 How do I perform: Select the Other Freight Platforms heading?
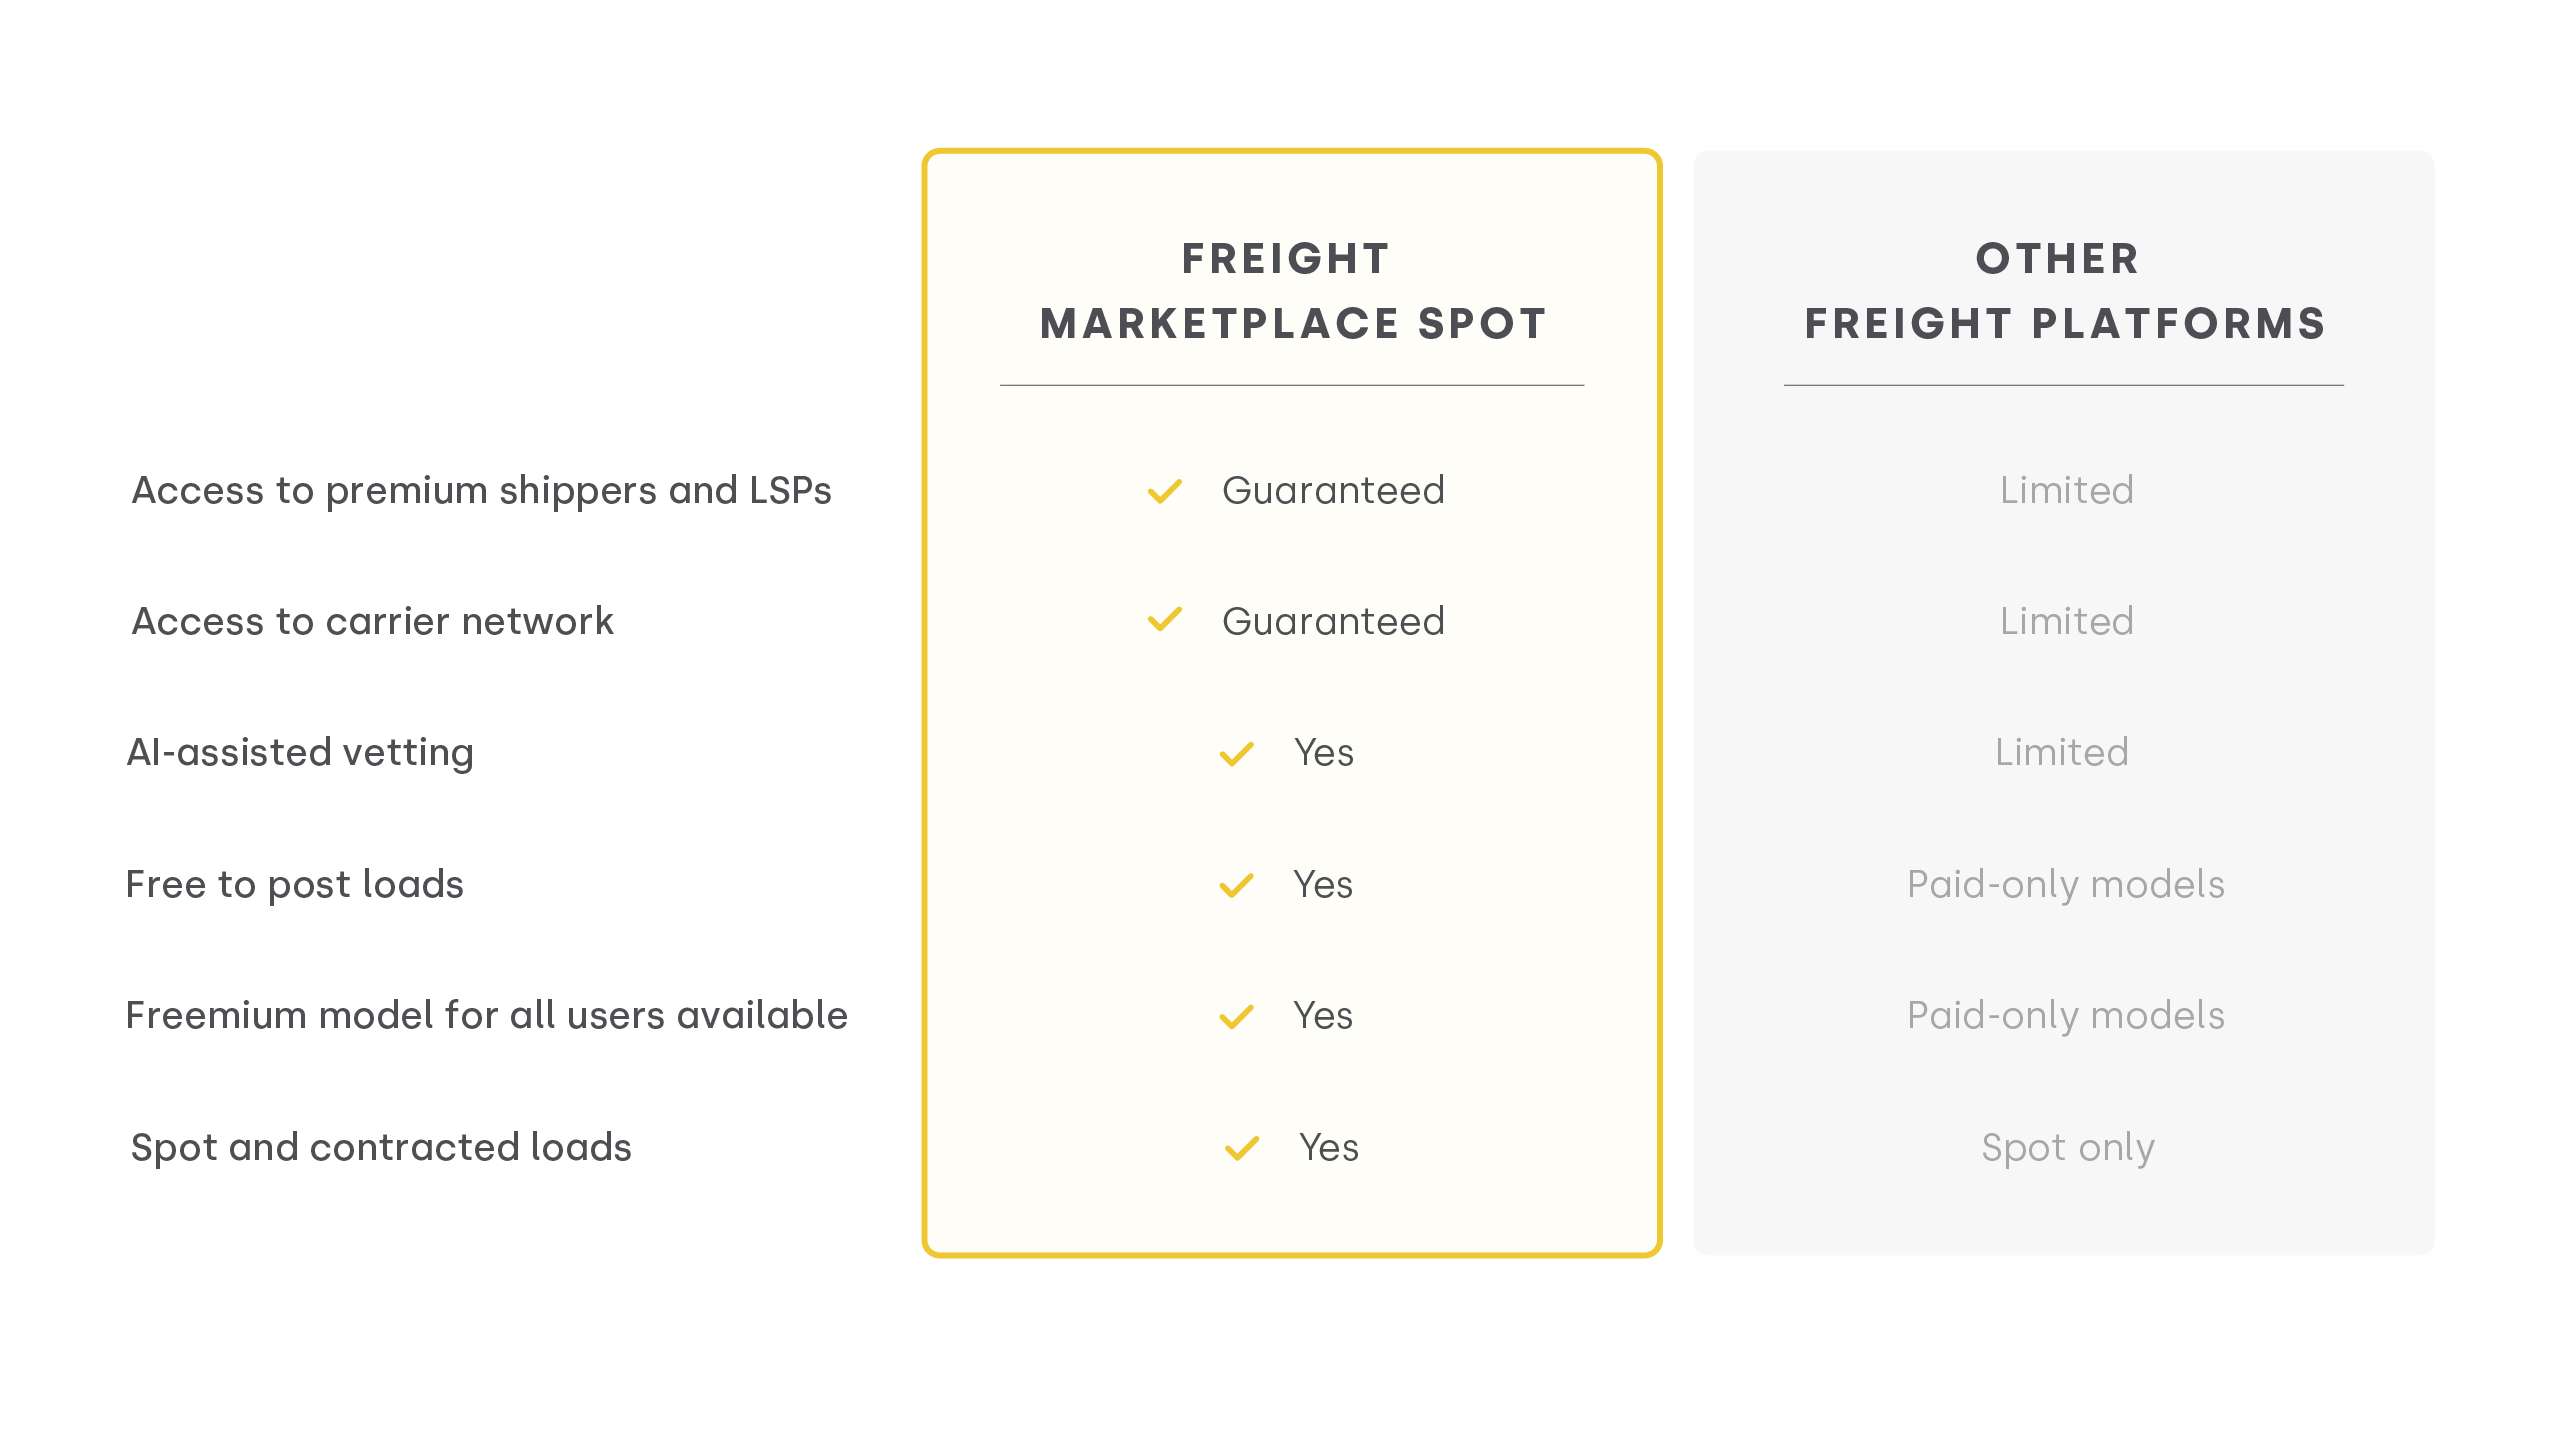(2065, 291)
